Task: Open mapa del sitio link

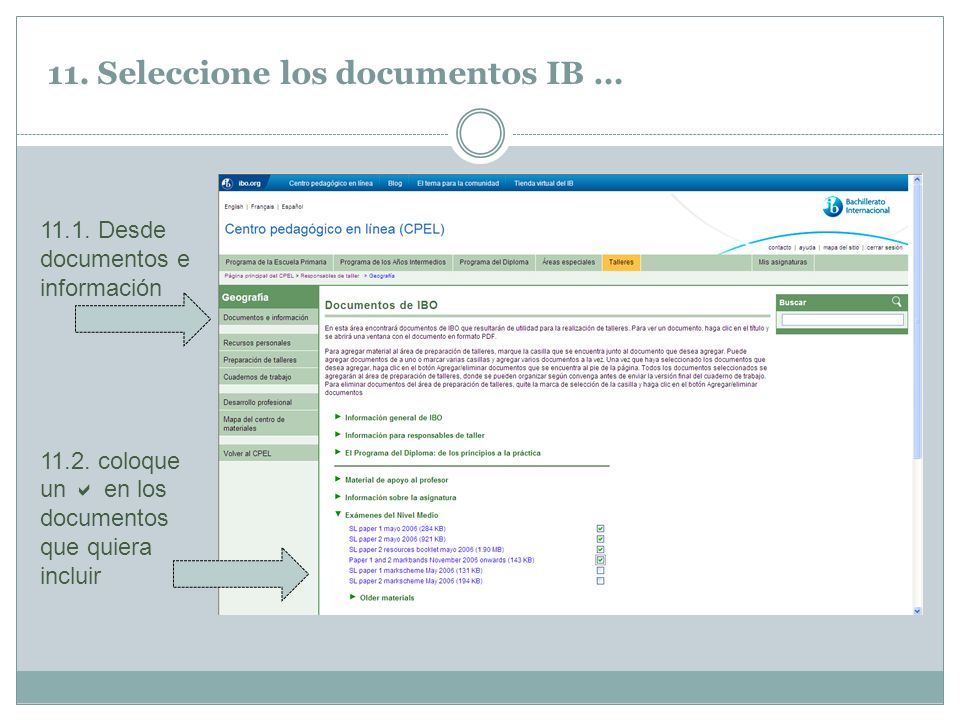Action: pos(841,248)
